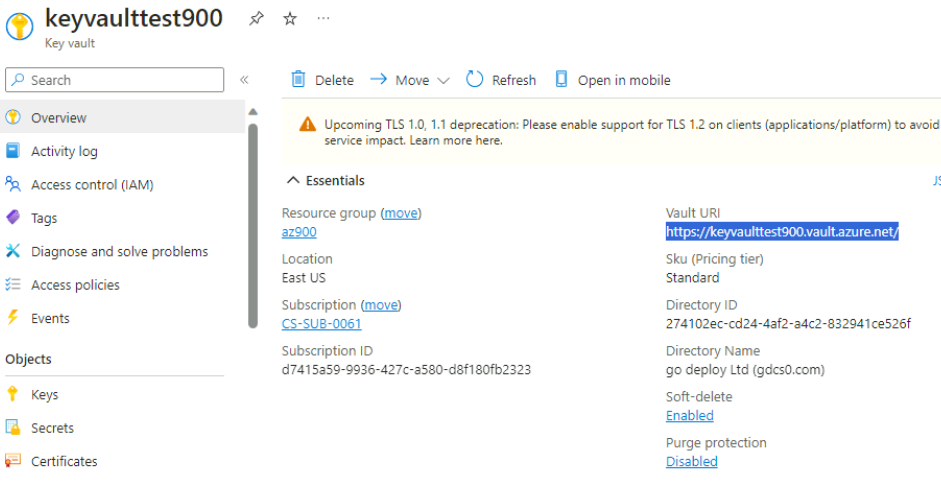Mark key vault as favorite star
Viewport: 941px width, 482px height.
(289, 19)
